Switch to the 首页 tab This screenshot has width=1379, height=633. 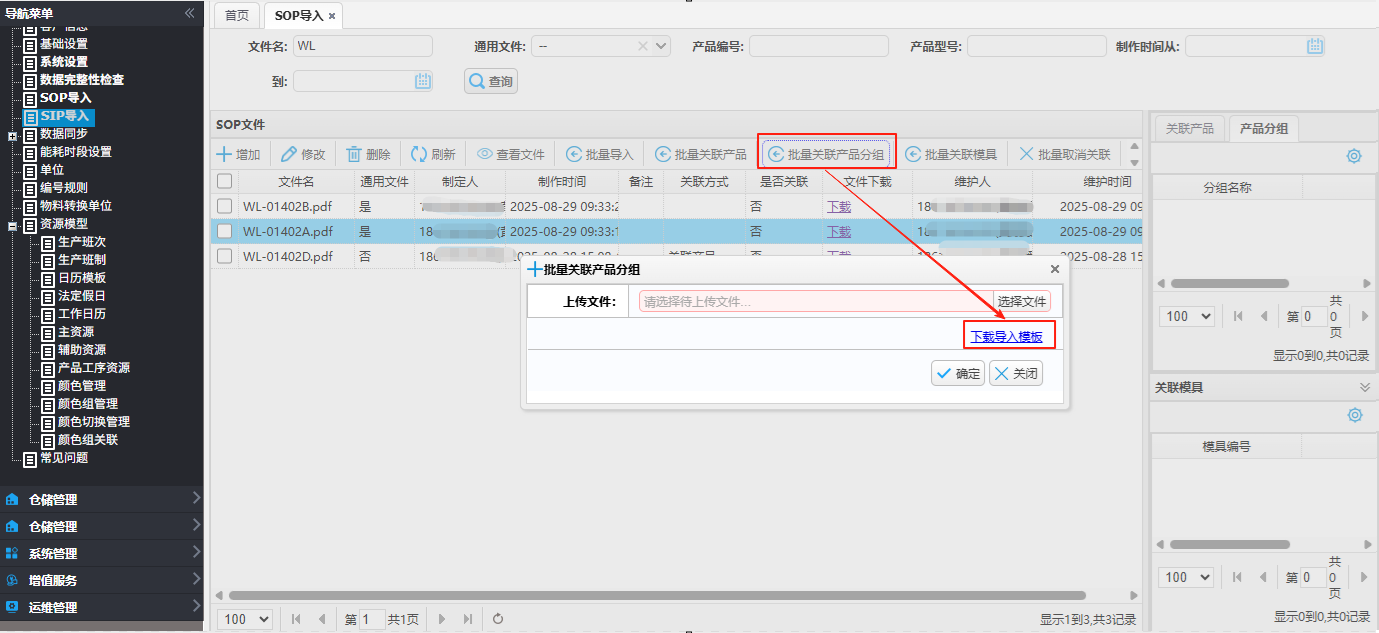point(237,15)
